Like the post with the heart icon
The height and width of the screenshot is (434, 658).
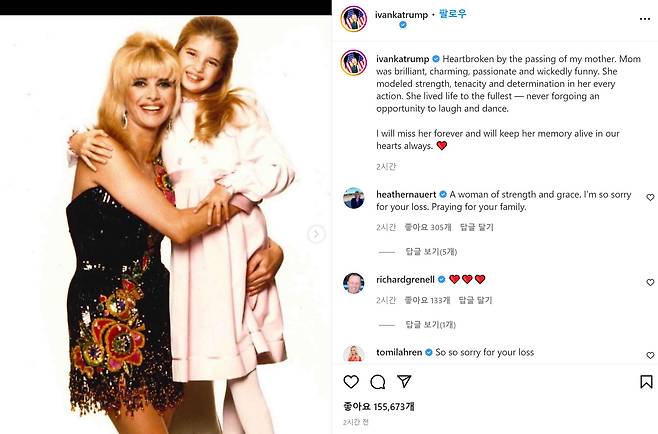pyautogui.click(x=351, y=382)
